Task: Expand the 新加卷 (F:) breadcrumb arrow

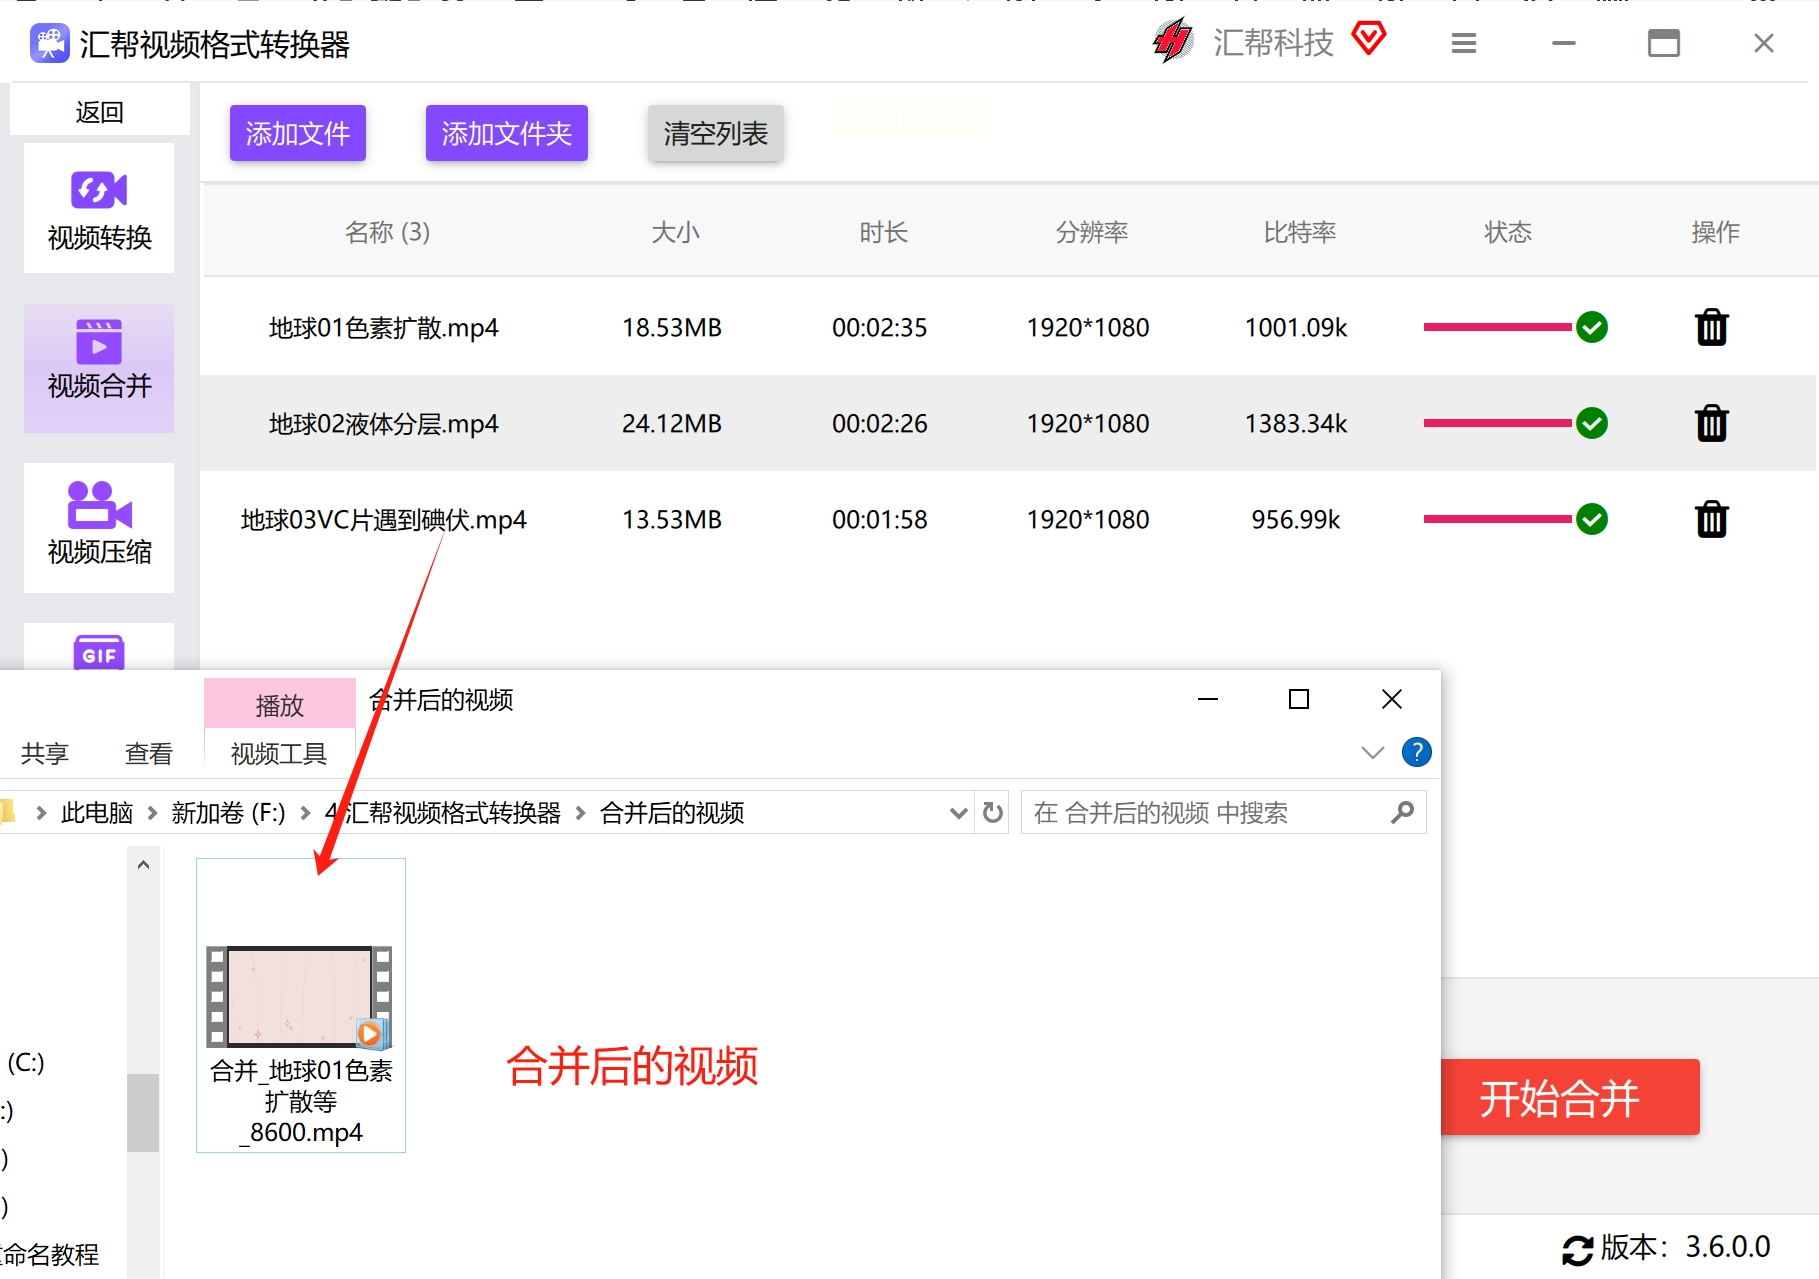Action: [x=305, y=813]
